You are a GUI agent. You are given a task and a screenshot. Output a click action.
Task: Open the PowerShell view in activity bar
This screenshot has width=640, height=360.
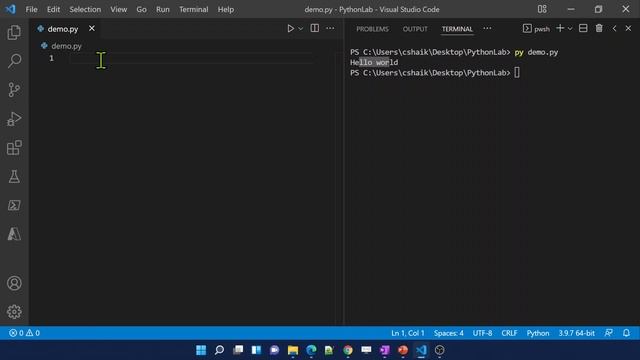coord(14,205)
